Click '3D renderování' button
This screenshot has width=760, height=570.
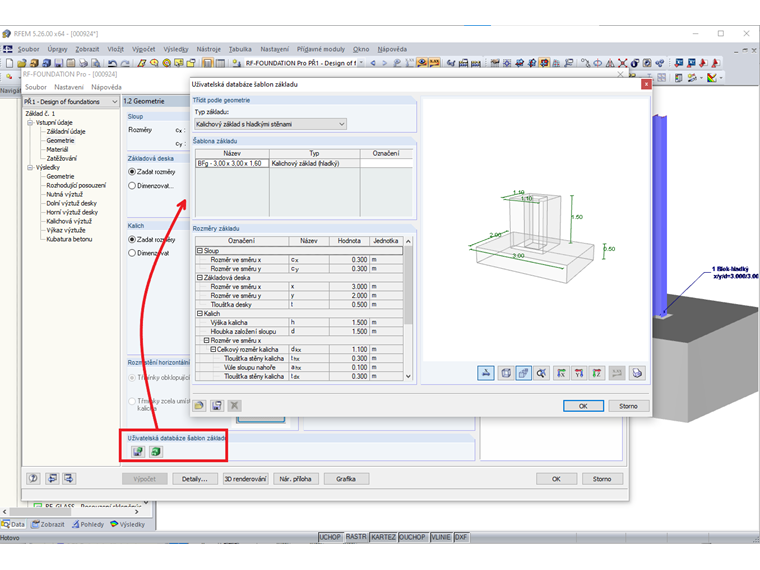tap(245, 478)
